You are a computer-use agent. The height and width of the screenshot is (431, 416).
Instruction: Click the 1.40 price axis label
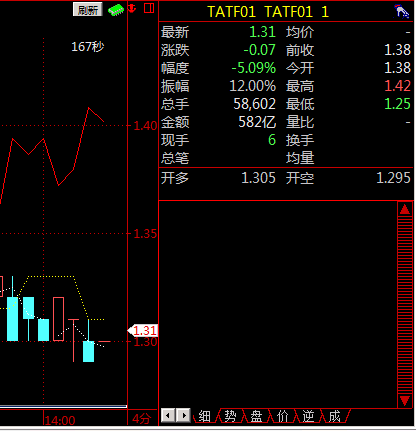145,126
